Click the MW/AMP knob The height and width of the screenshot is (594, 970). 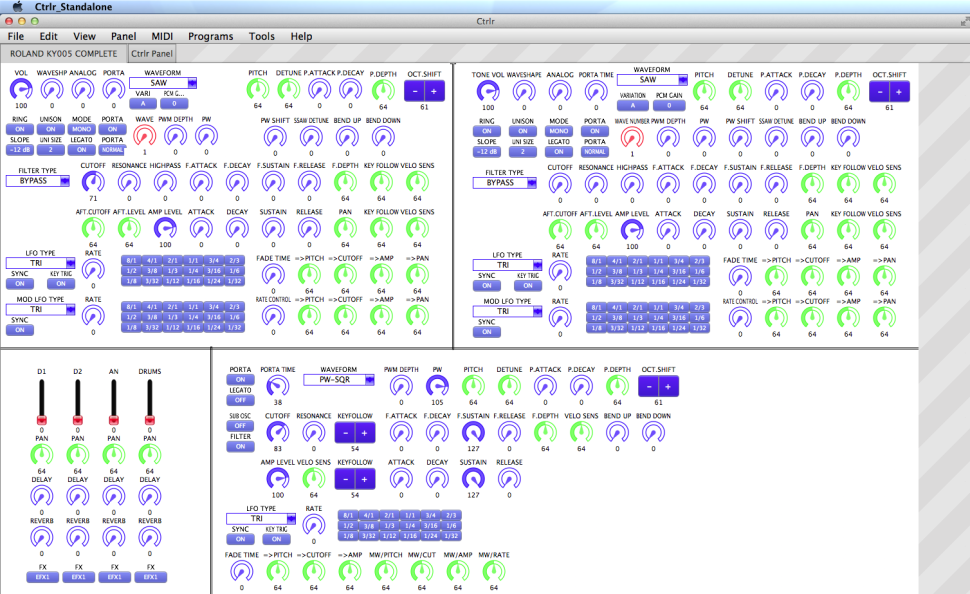click(x=458, y=571)
